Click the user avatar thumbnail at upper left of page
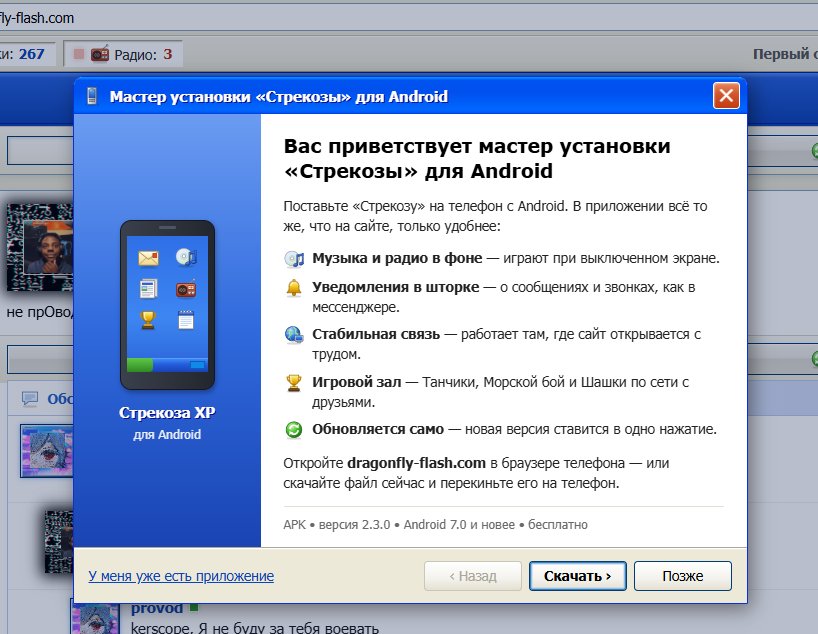The height and width of the screenshot is (634, 818). click(x=40, y=247)
